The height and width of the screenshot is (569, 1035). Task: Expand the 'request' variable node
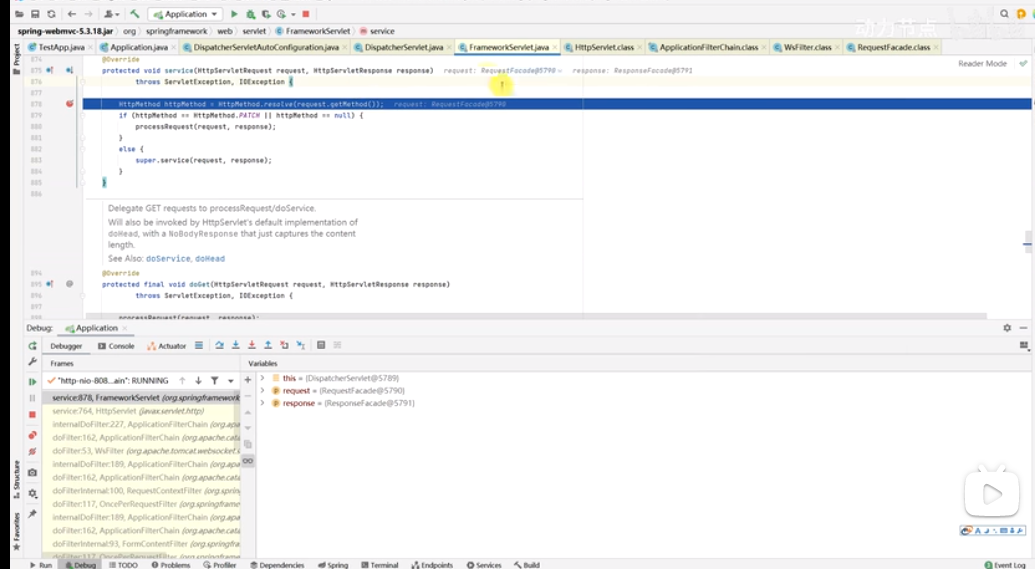[x=263, y=391]
